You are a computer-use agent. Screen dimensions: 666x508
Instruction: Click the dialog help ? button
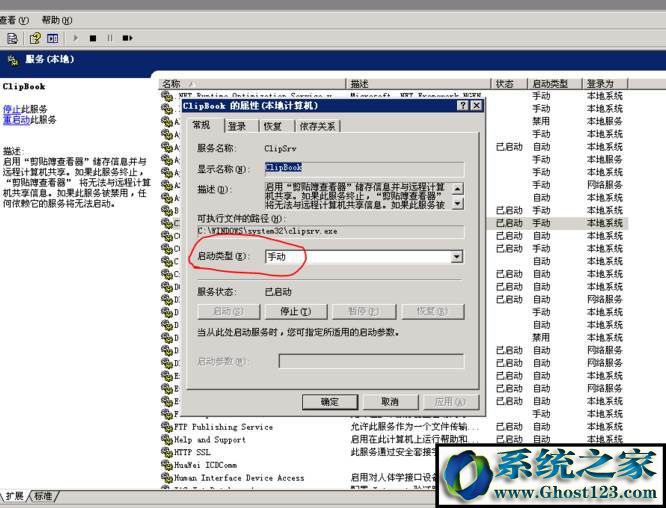pyautogui.click(x=463, y=105)
